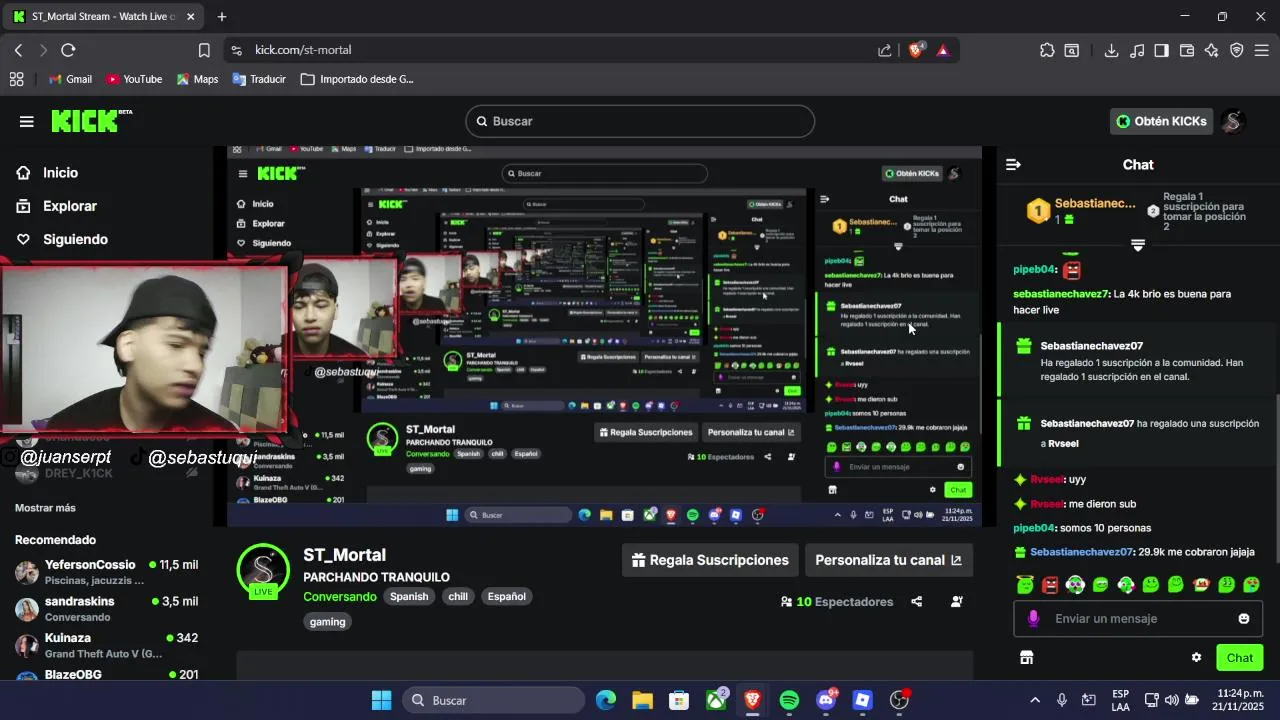Click the address bar URL kick.com/st-mortal

(303, 50)
